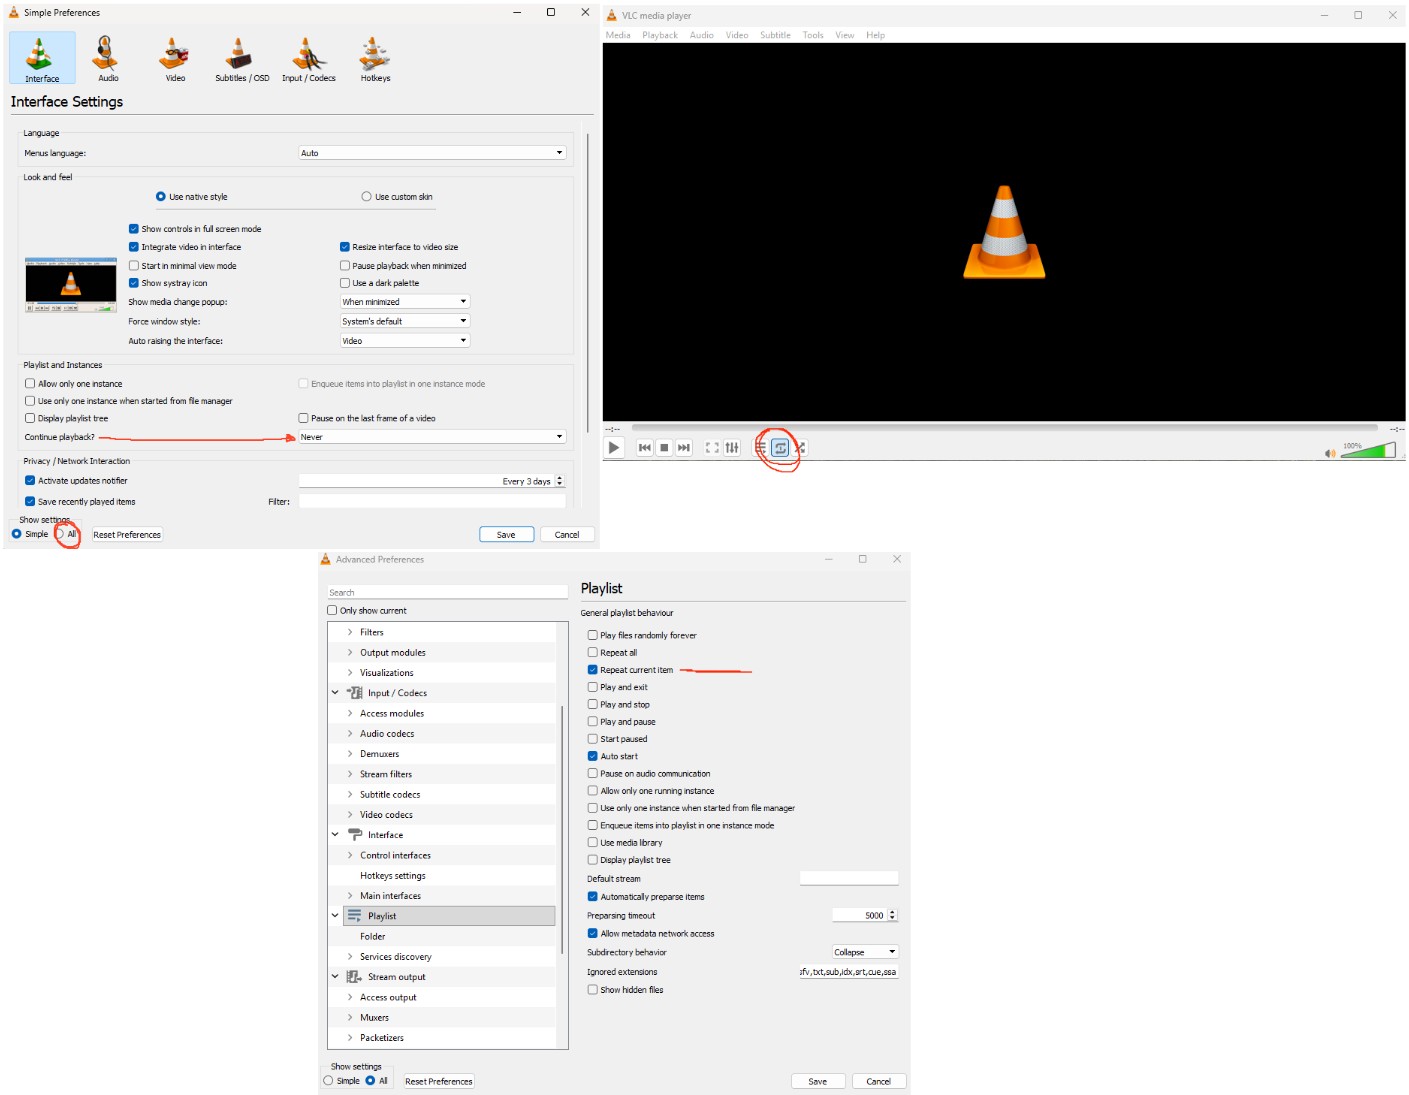The width and height of the screenshot is (1409, 1095).
Task: Open the Input / Codecs preferences category
Action: (x=309, y=58)
